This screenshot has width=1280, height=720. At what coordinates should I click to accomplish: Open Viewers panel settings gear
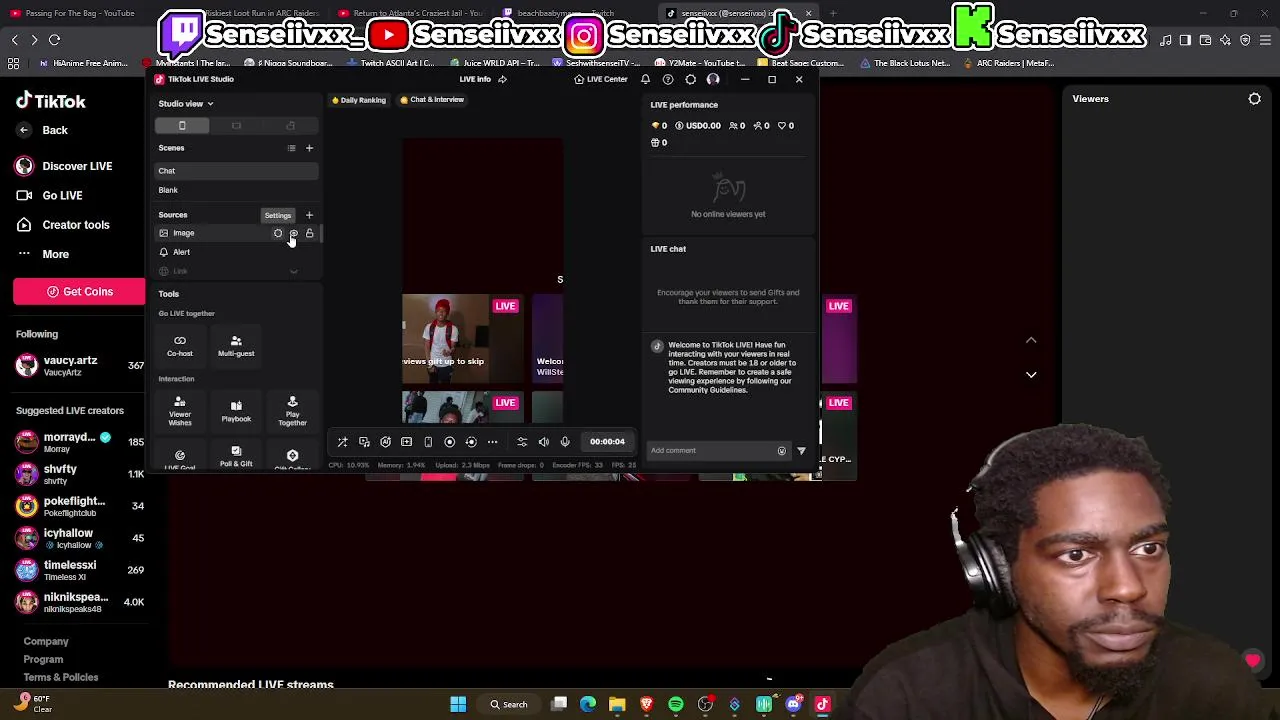click(1254, 99)
